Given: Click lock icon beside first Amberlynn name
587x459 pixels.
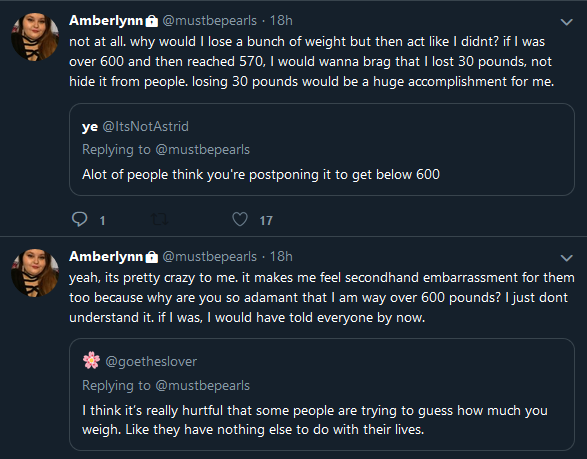Looking at the screenshot, I should tap(152, 21).
